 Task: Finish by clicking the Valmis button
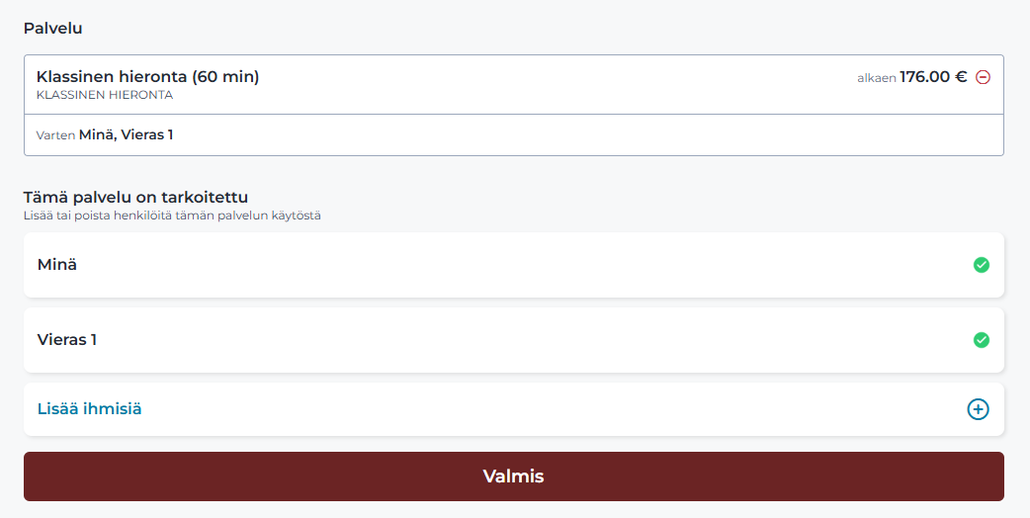click(x=514, y=476)
